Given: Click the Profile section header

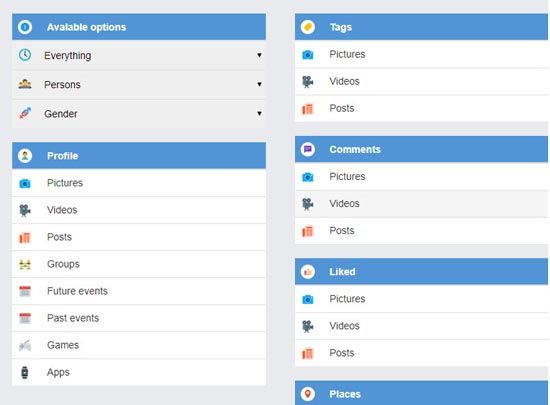Looking at the screenshot, I should tap(139, 156).
